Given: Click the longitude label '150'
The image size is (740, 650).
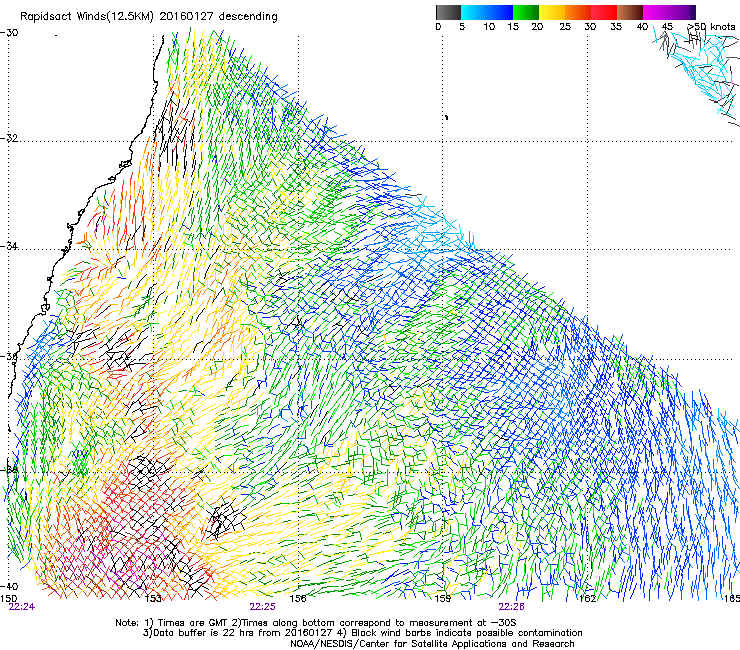Looking at the screenshot, I should tap(8, 598).
